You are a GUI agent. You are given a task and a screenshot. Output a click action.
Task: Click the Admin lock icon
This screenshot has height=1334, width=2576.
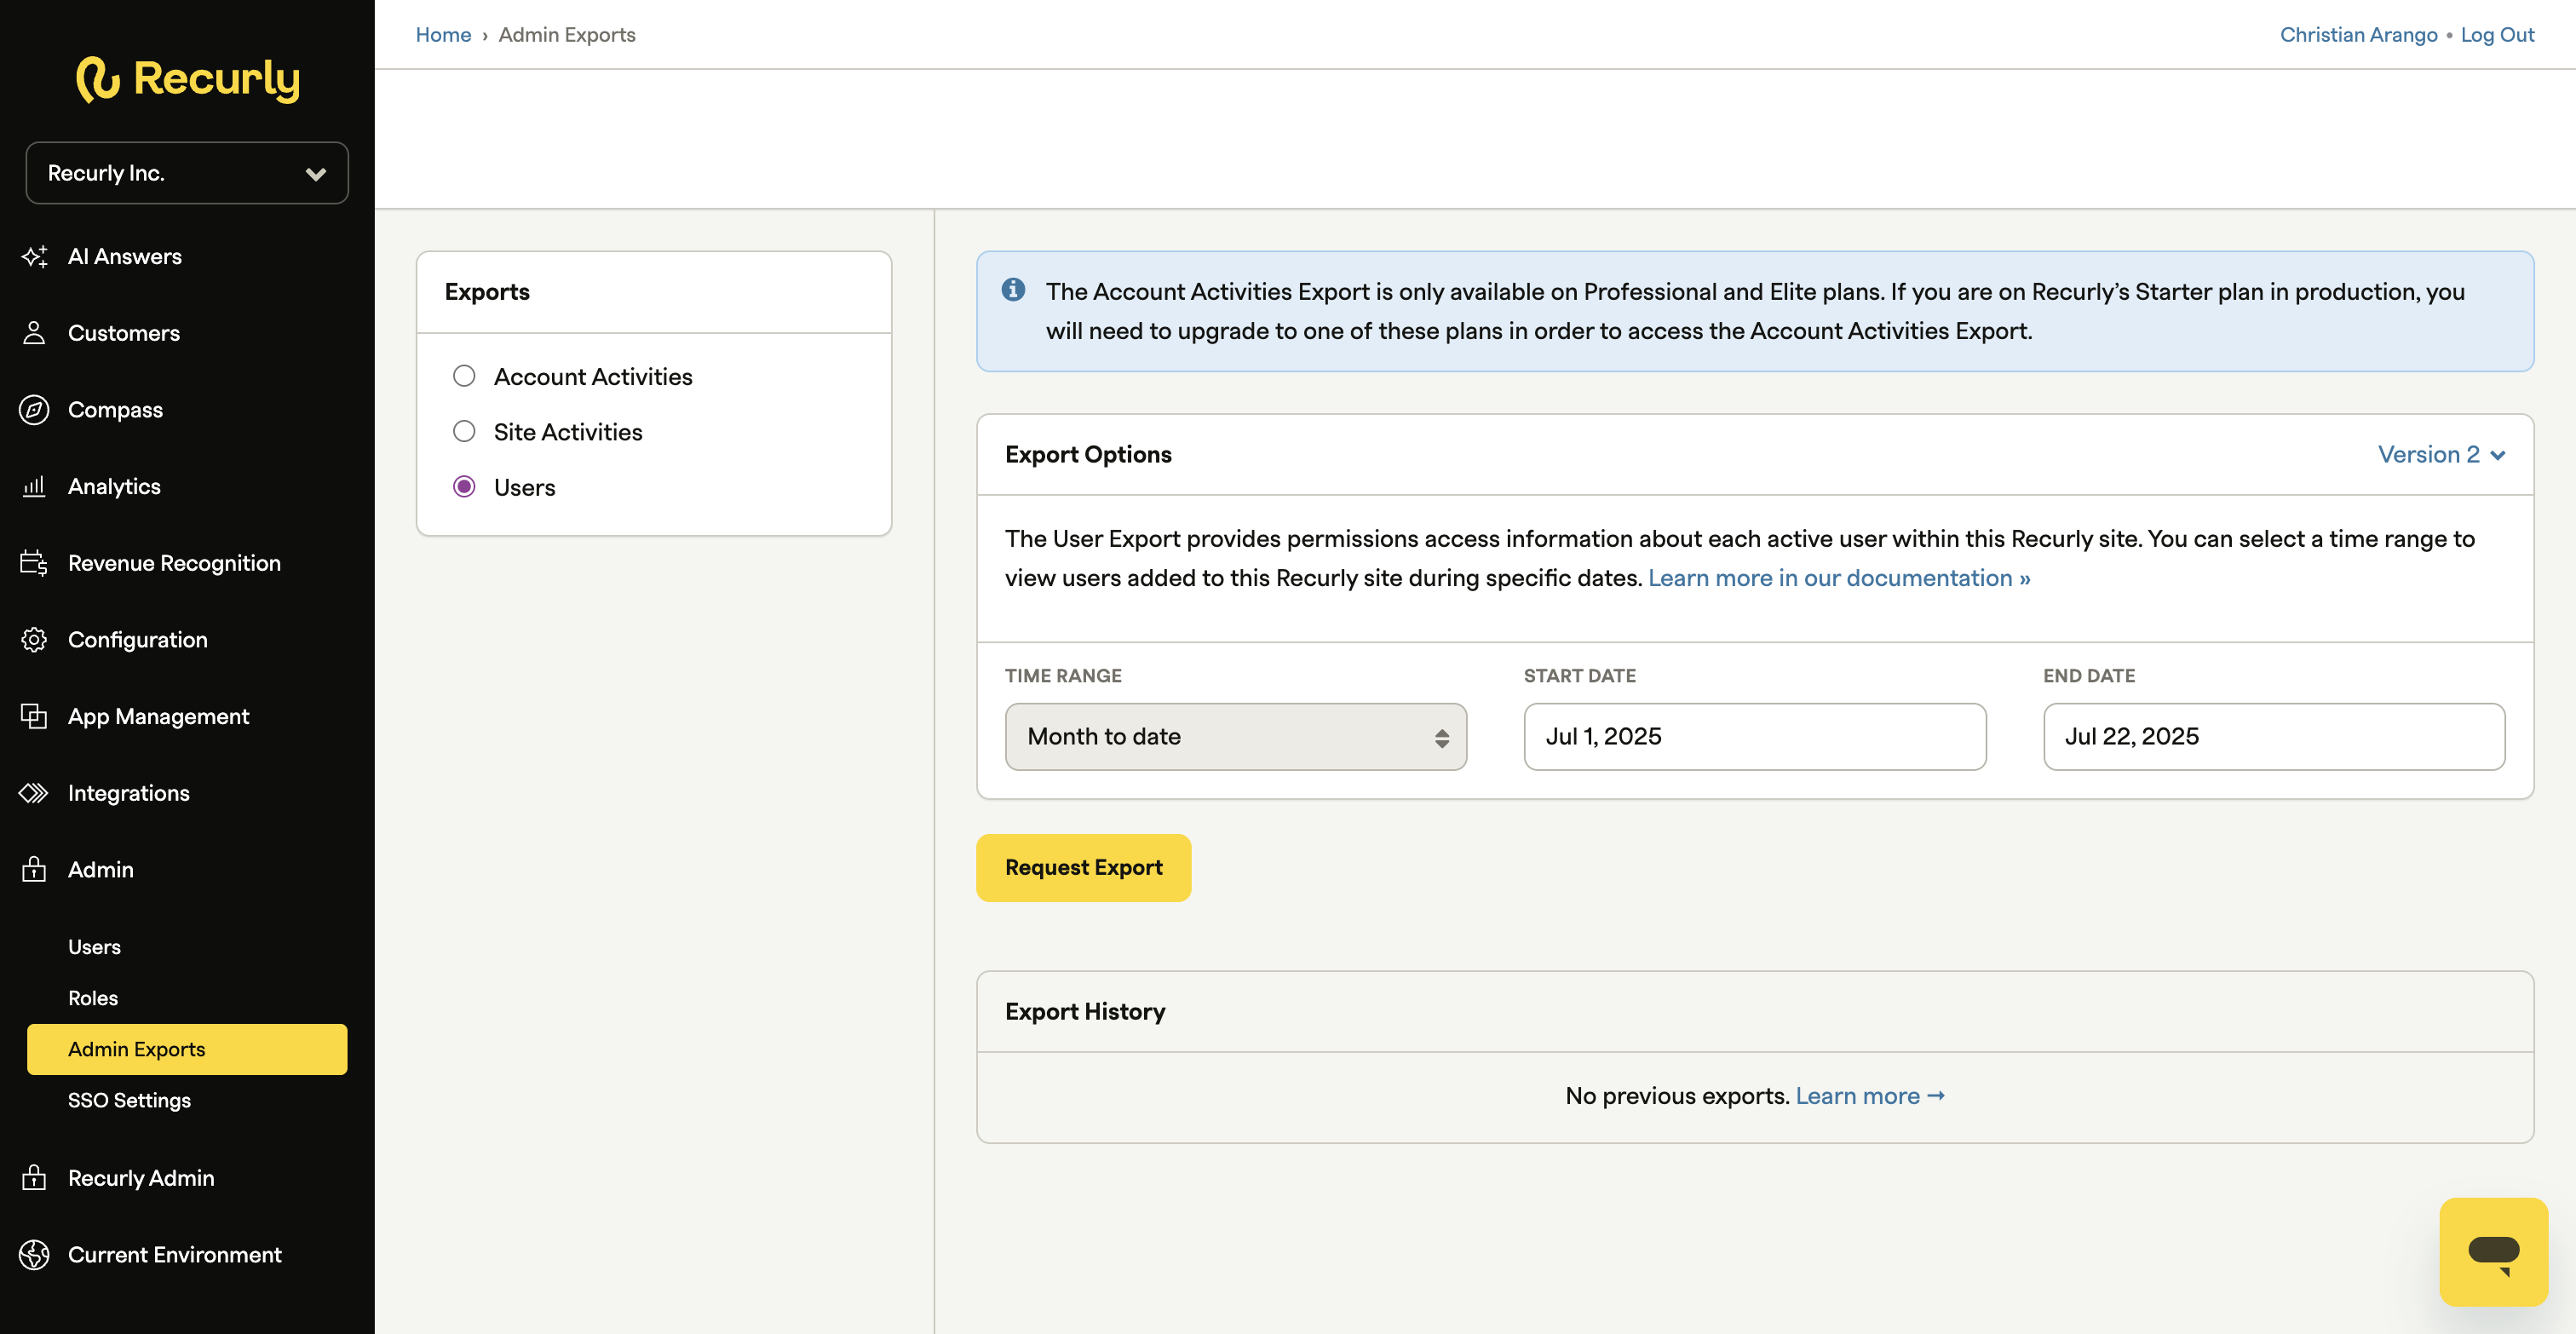coord(34,869)
